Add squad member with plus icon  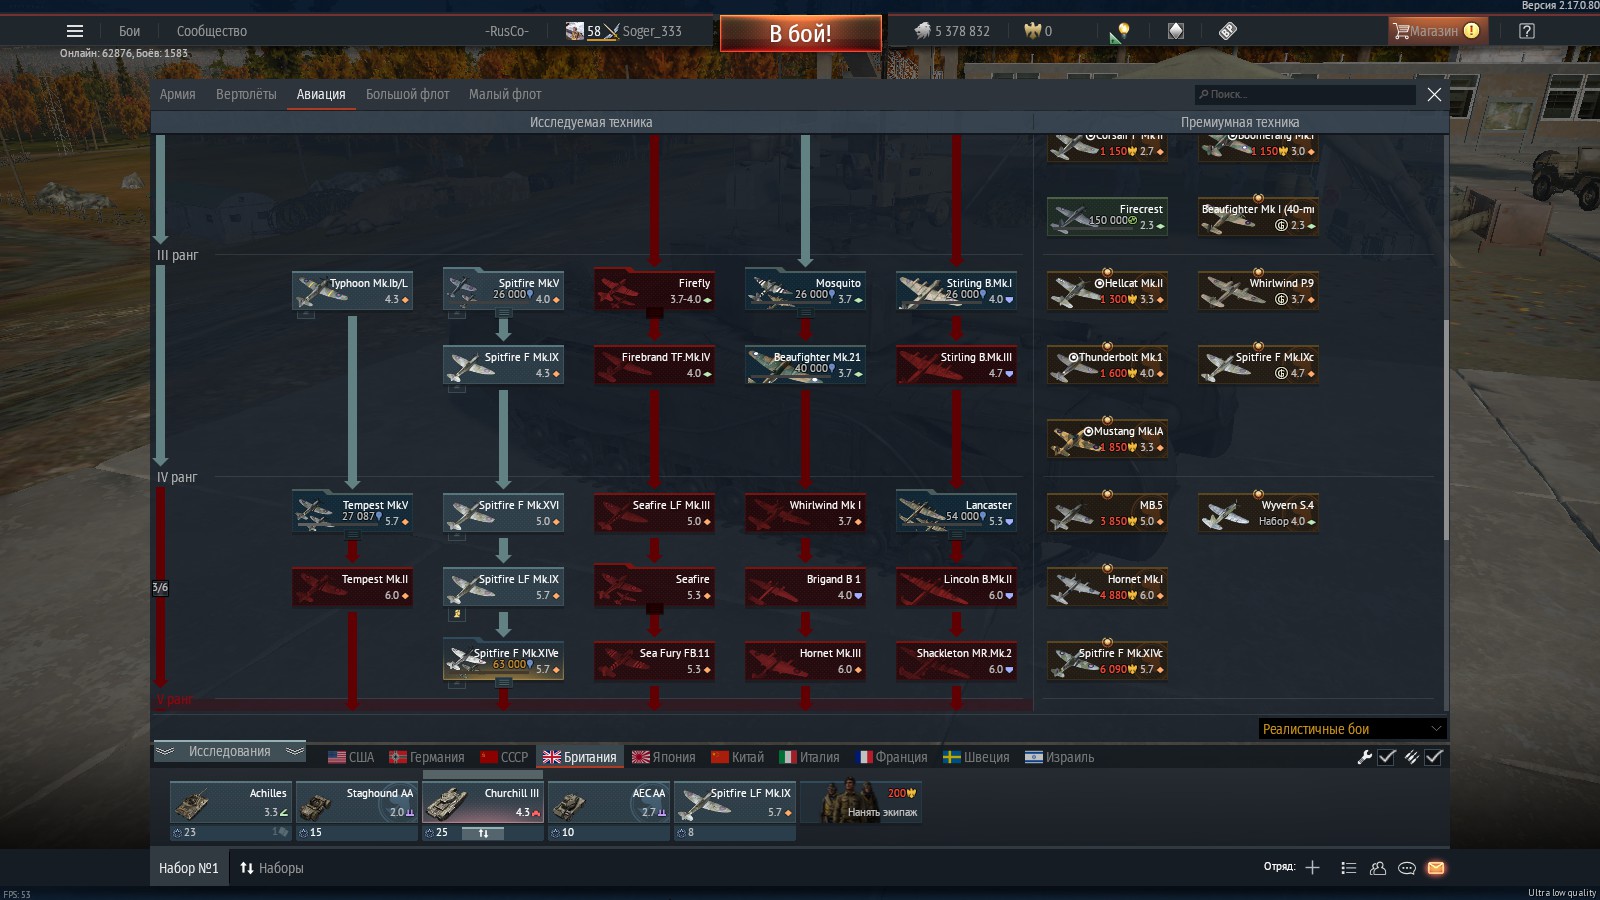coord(1312,868)
